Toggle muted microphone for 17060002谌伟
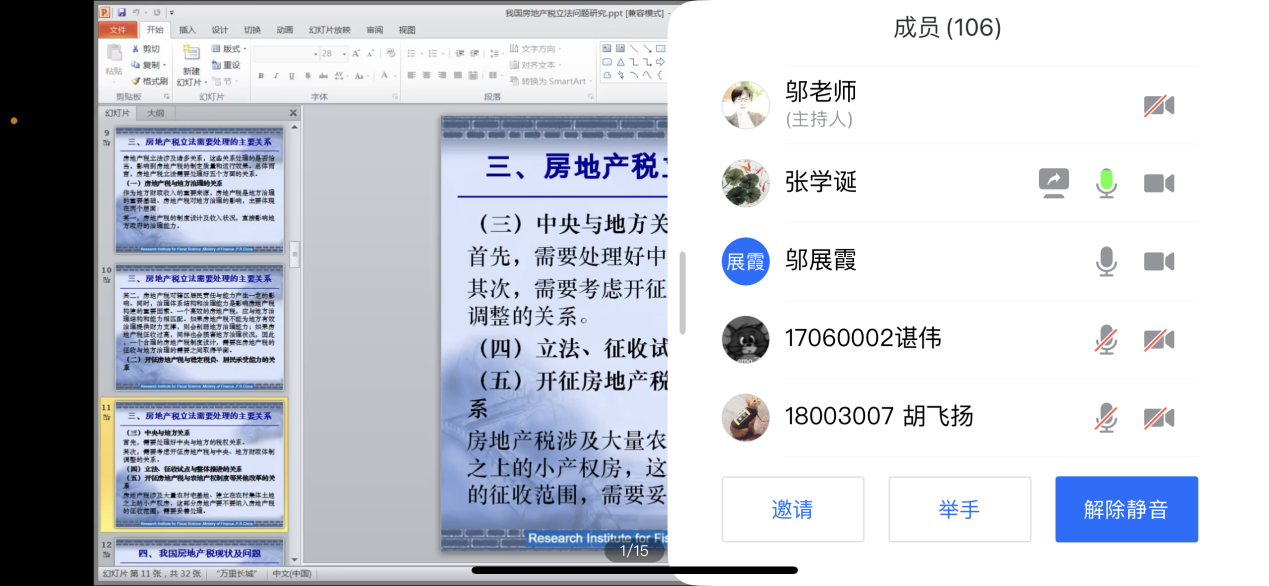 pyautogui.click(x=1106, y=339)
